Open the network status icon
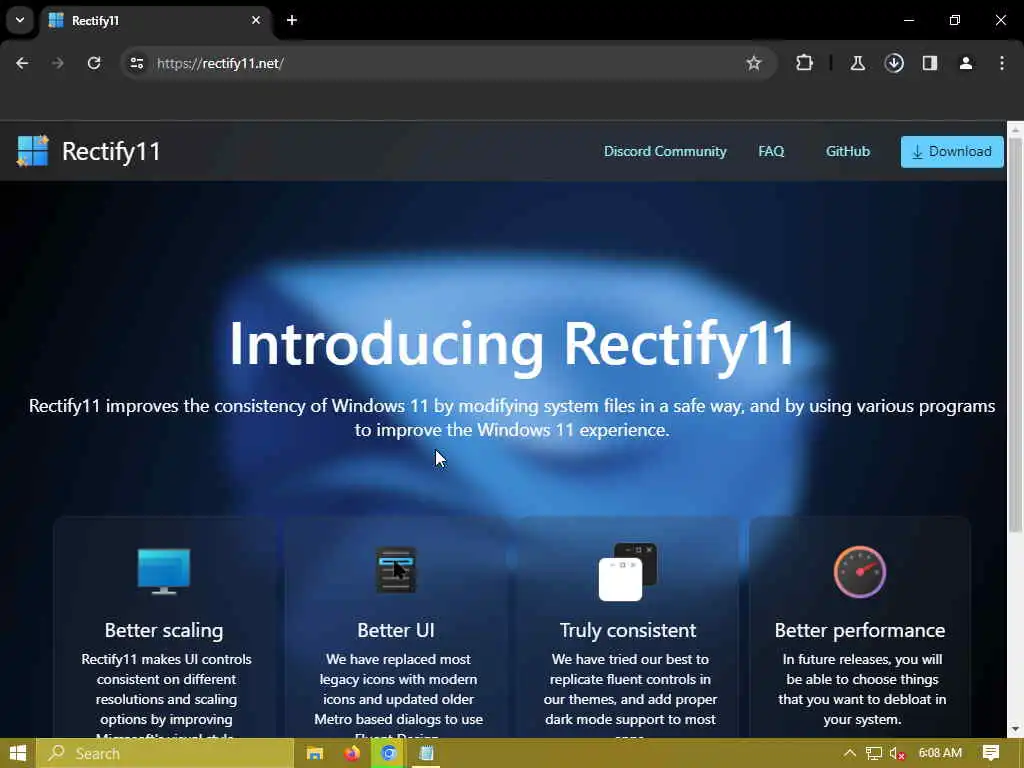This screenshot has width=1024, height=768. tap(874, 753)
